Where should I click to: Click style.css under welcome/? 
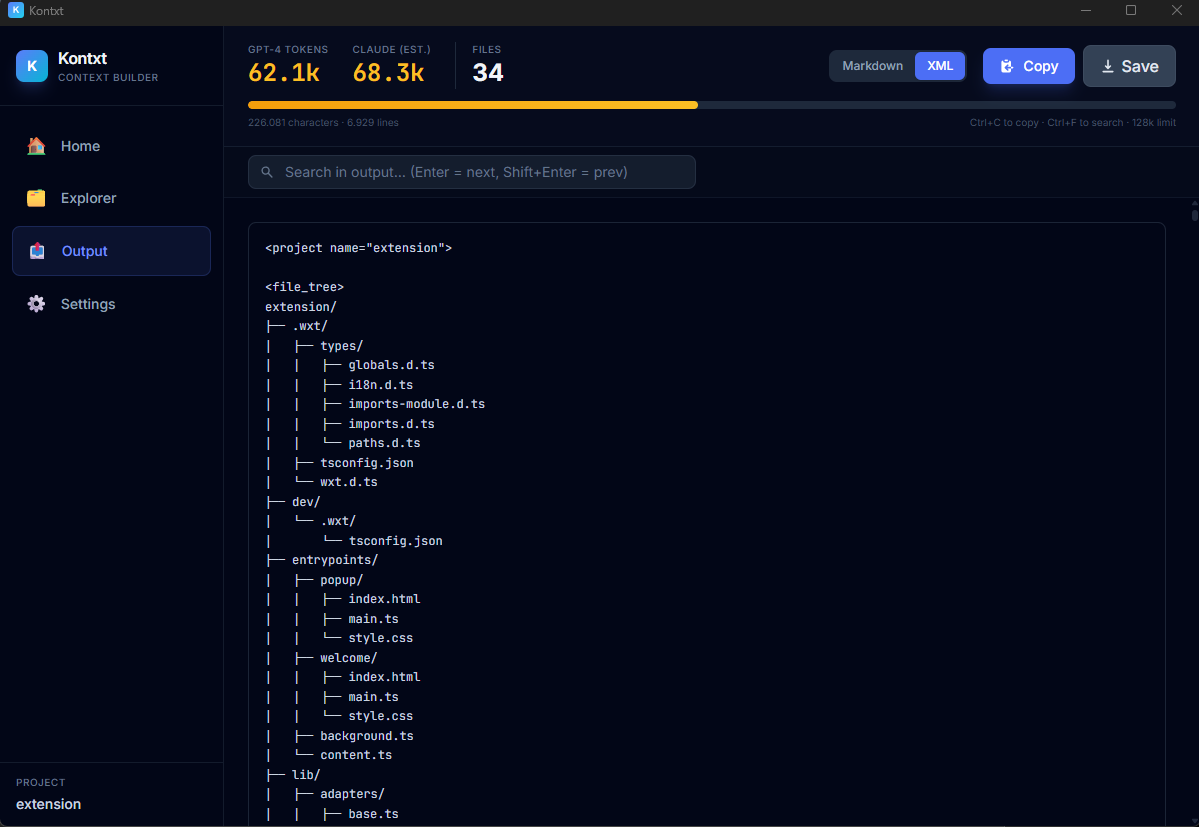point(381,715)
